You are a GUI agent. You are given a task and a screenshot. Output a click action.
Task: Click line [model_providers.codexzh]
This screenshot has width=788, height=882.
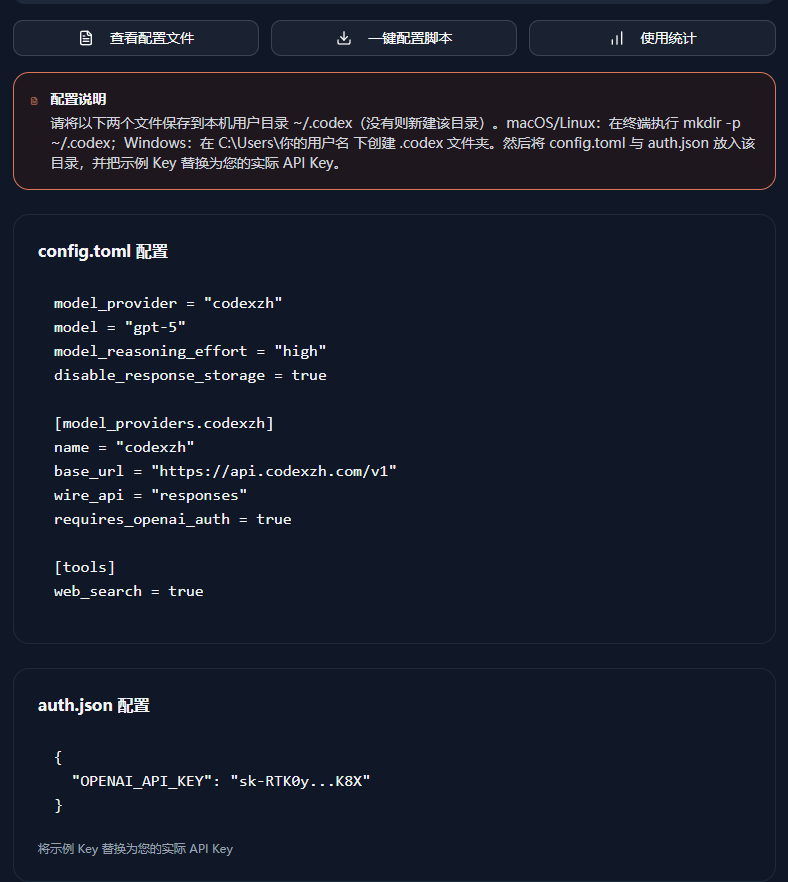coord(164,423)
